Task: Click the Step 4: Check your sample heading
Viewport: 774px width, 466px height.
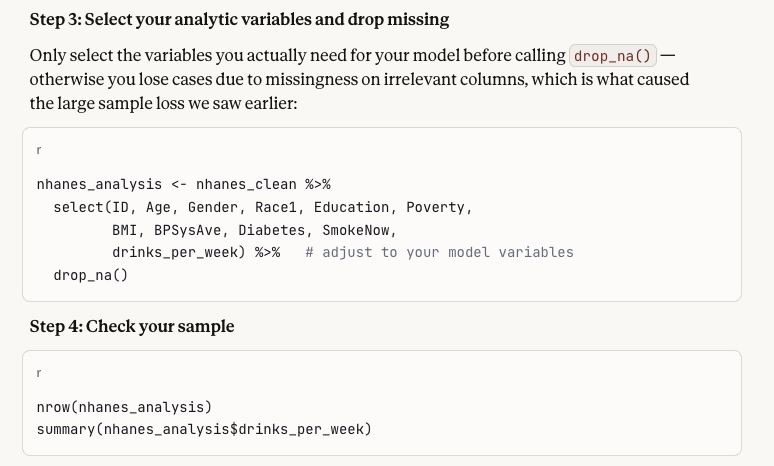Action: coord(131,326)
